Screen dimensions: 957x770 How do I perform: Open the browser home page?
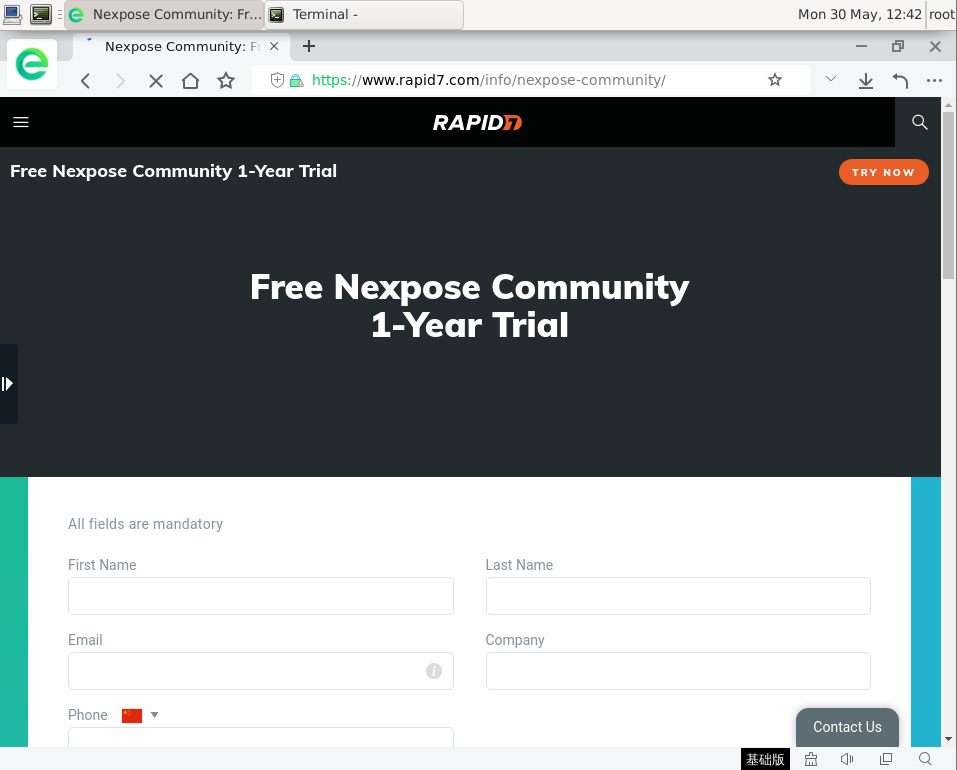click(190, 81)
